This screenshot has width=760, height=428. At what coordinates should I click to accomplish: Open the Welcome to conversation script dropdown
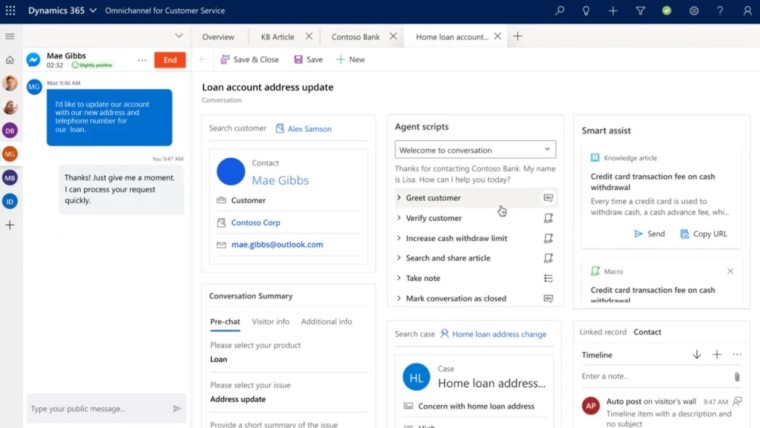(x=475, y=150)
